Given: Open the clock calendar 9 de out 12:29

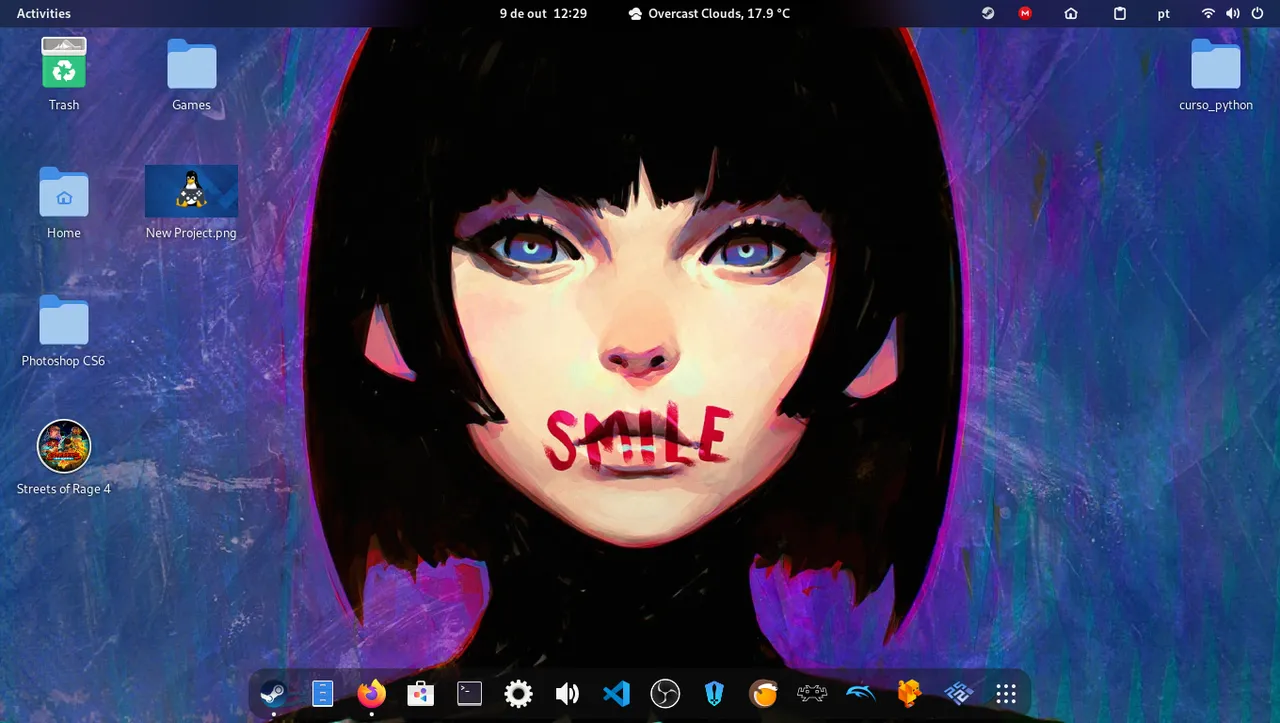Looking at the screenshot, I should pyautogui.click(x=543, y=14).
